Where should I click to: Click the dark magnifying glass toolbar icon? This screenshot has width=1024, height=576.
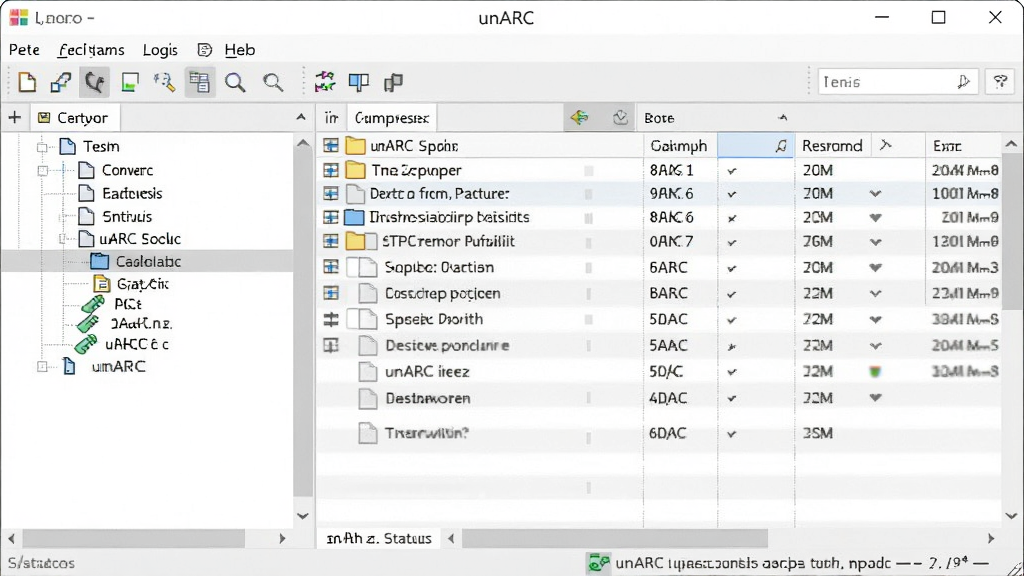pos(235,82)
